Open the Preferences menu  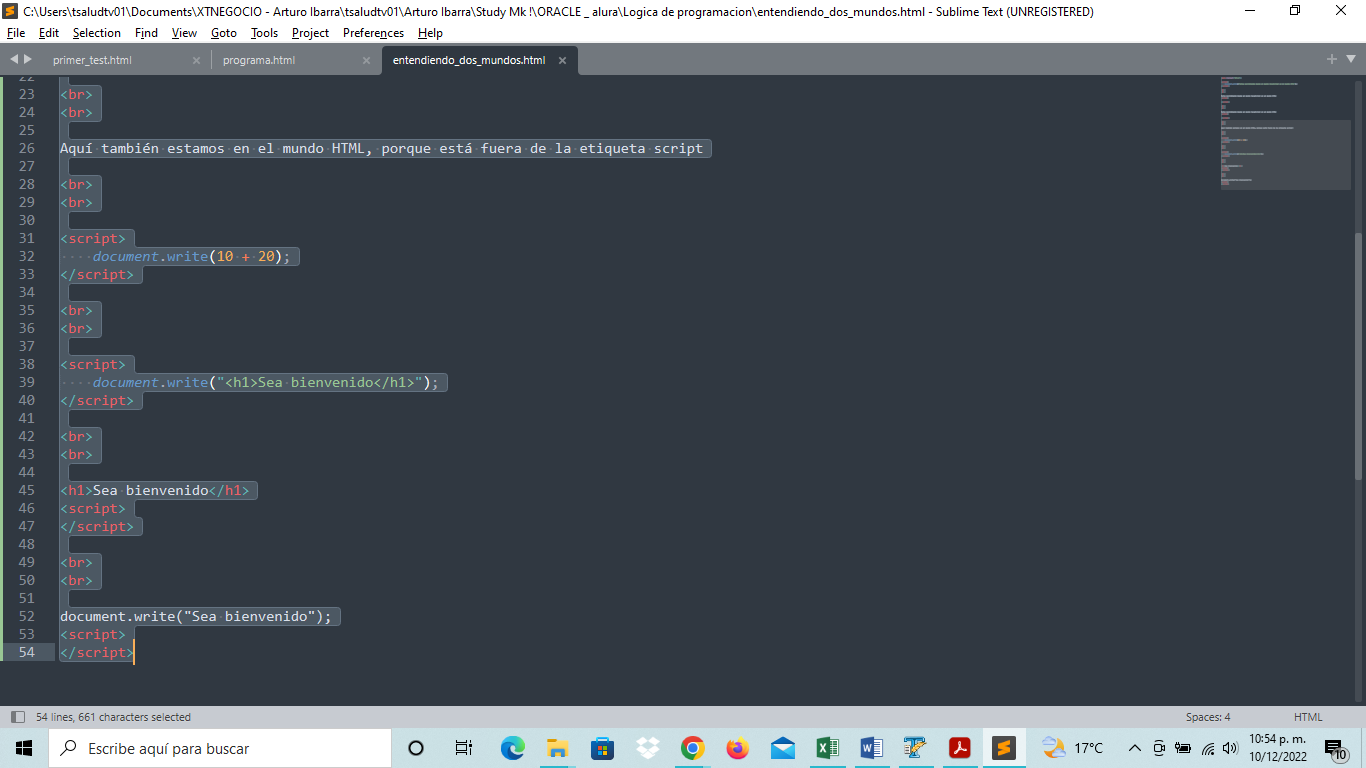coord(373,33)
